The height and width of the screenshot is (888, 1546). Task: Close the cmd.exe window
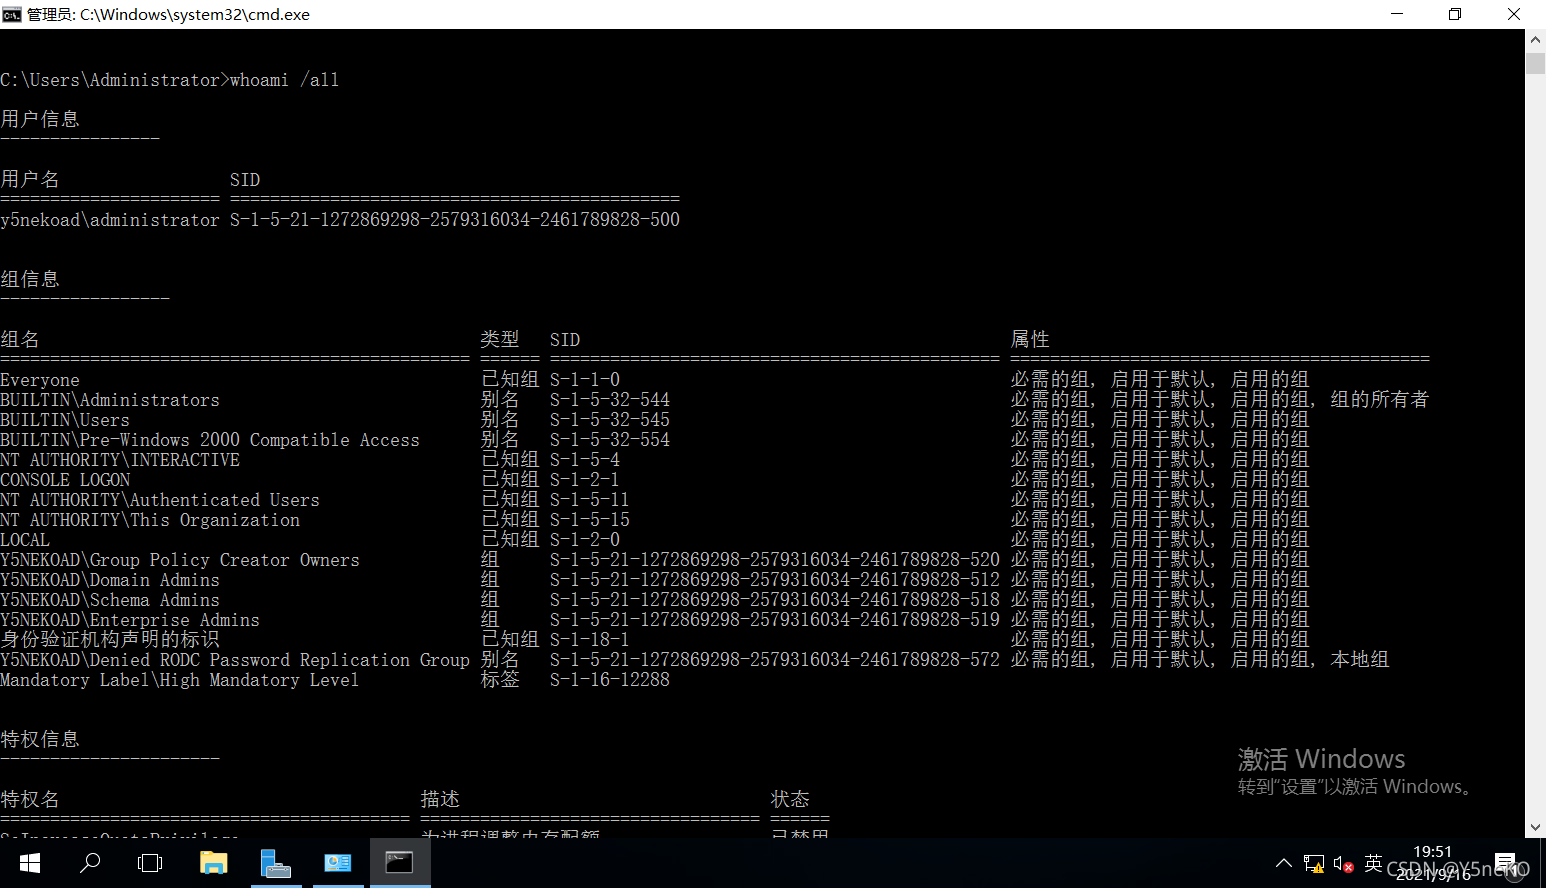tap(1514, 14)
